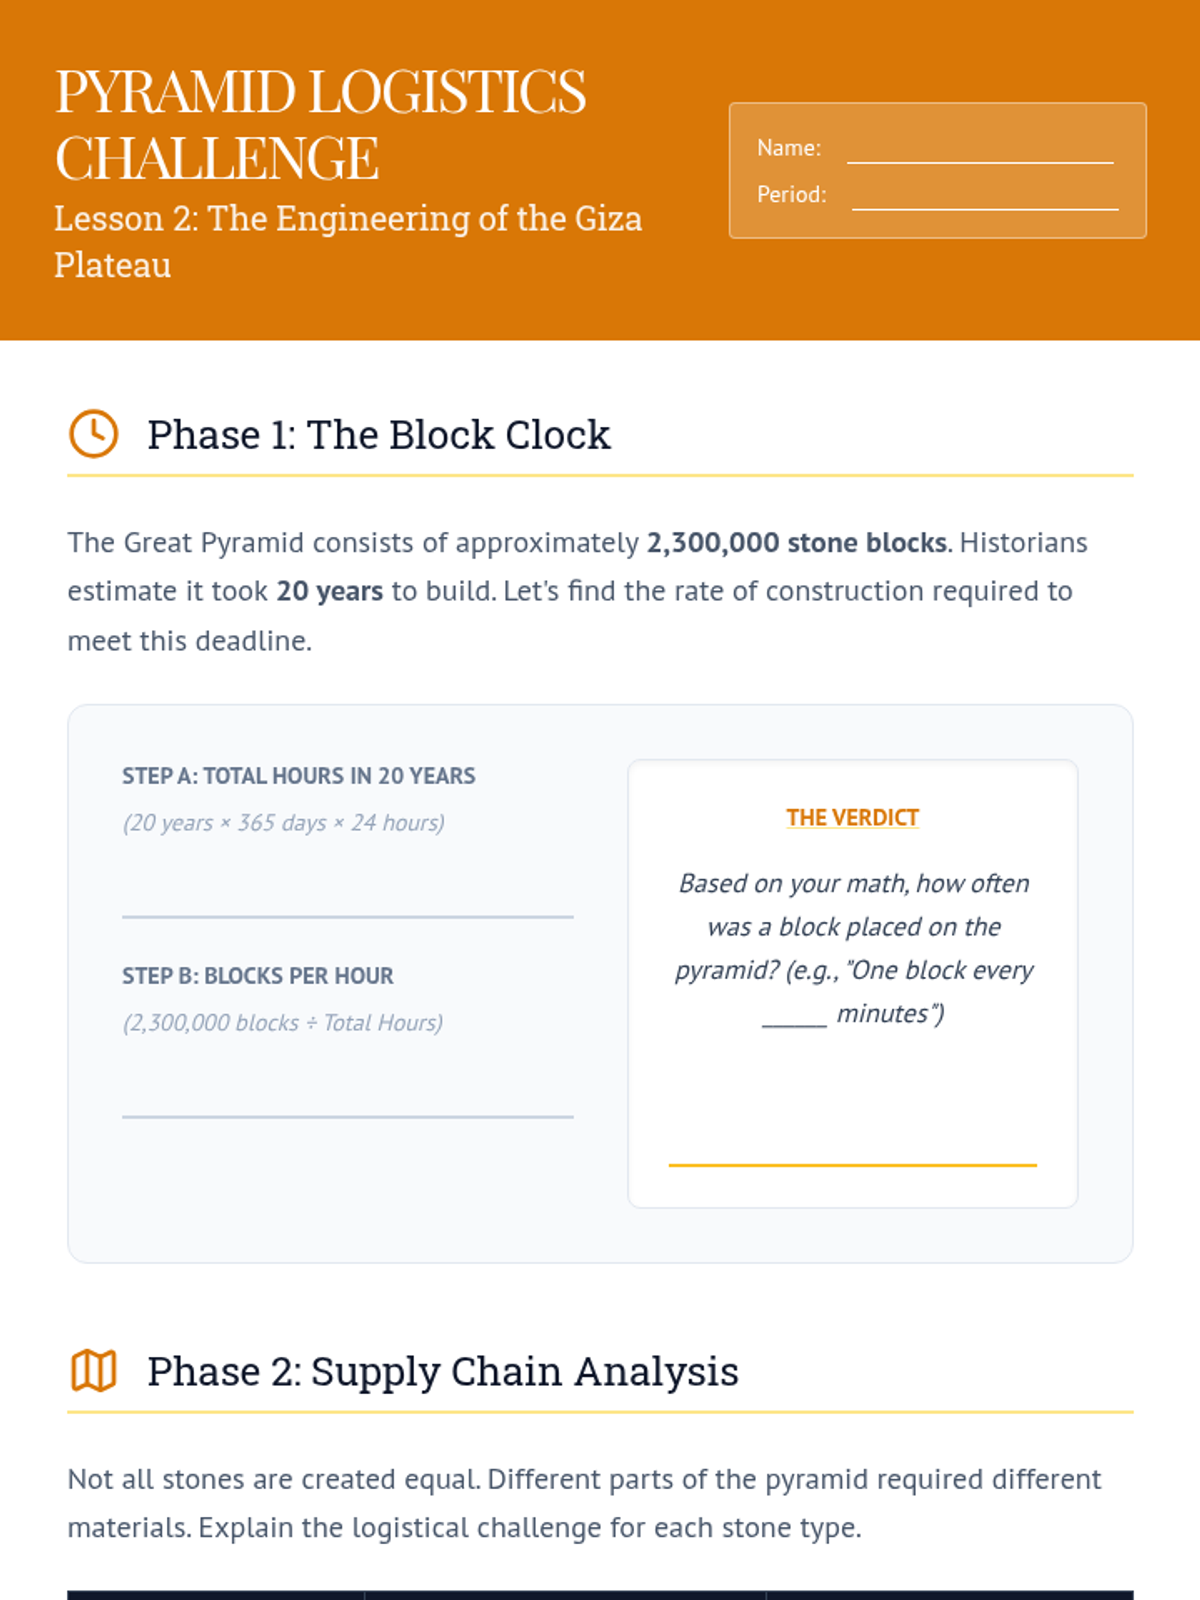The height and width of the screenshot is (1600, 1200).
Task: Click the Step B: Blocks Per Hour label
Action: [x=257, y=976]
